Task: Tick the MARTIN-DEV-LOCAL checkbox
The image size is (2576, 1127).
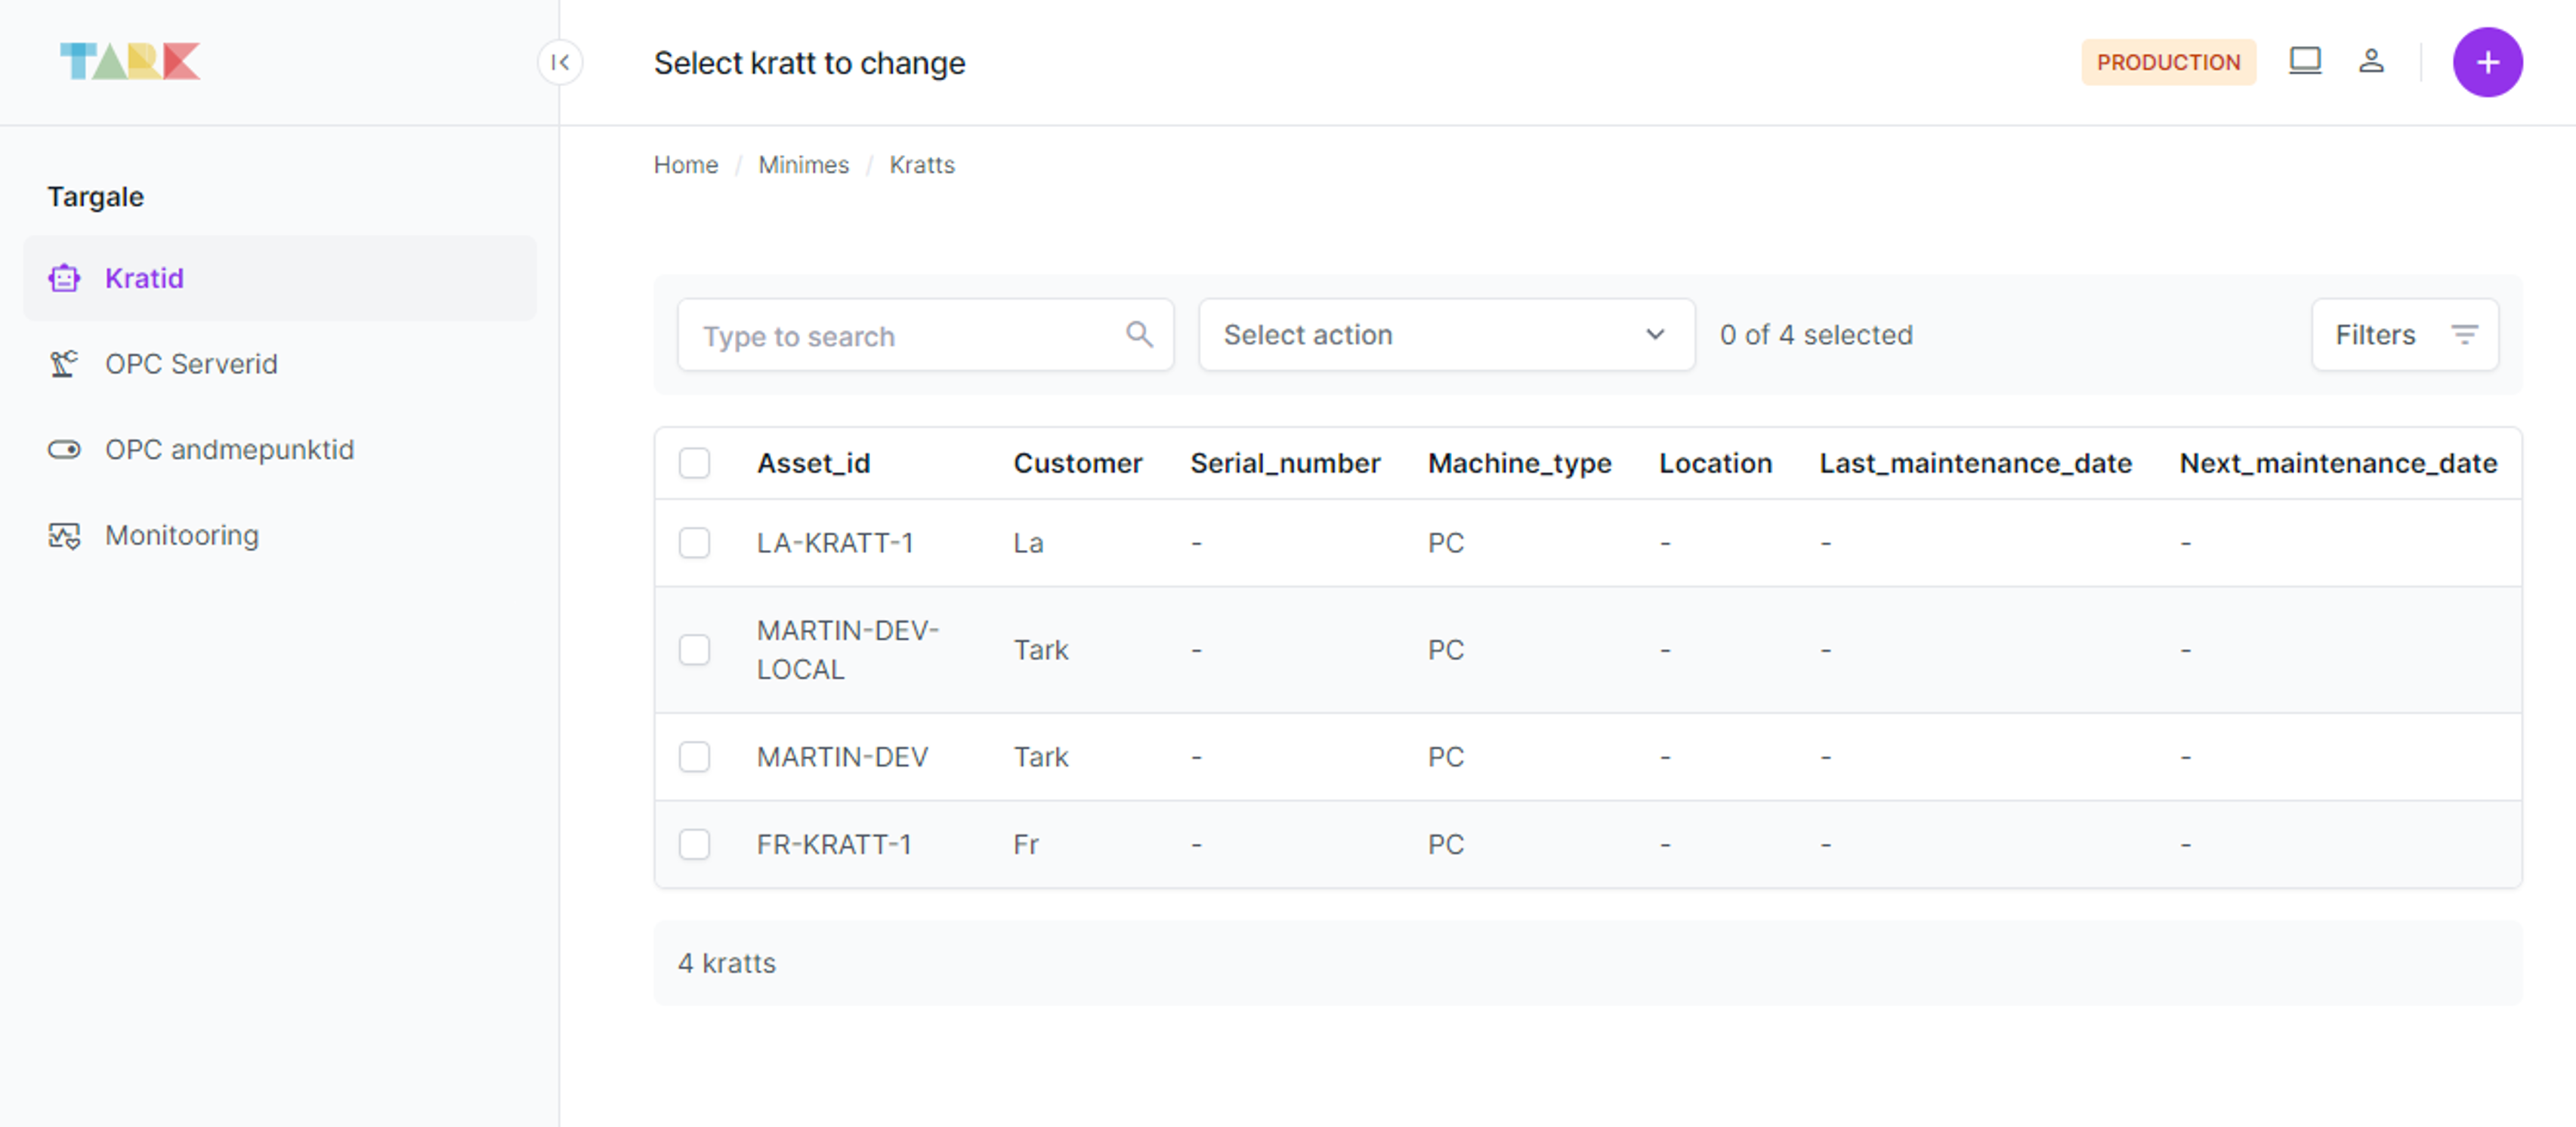Action: (x=694, y=650)
